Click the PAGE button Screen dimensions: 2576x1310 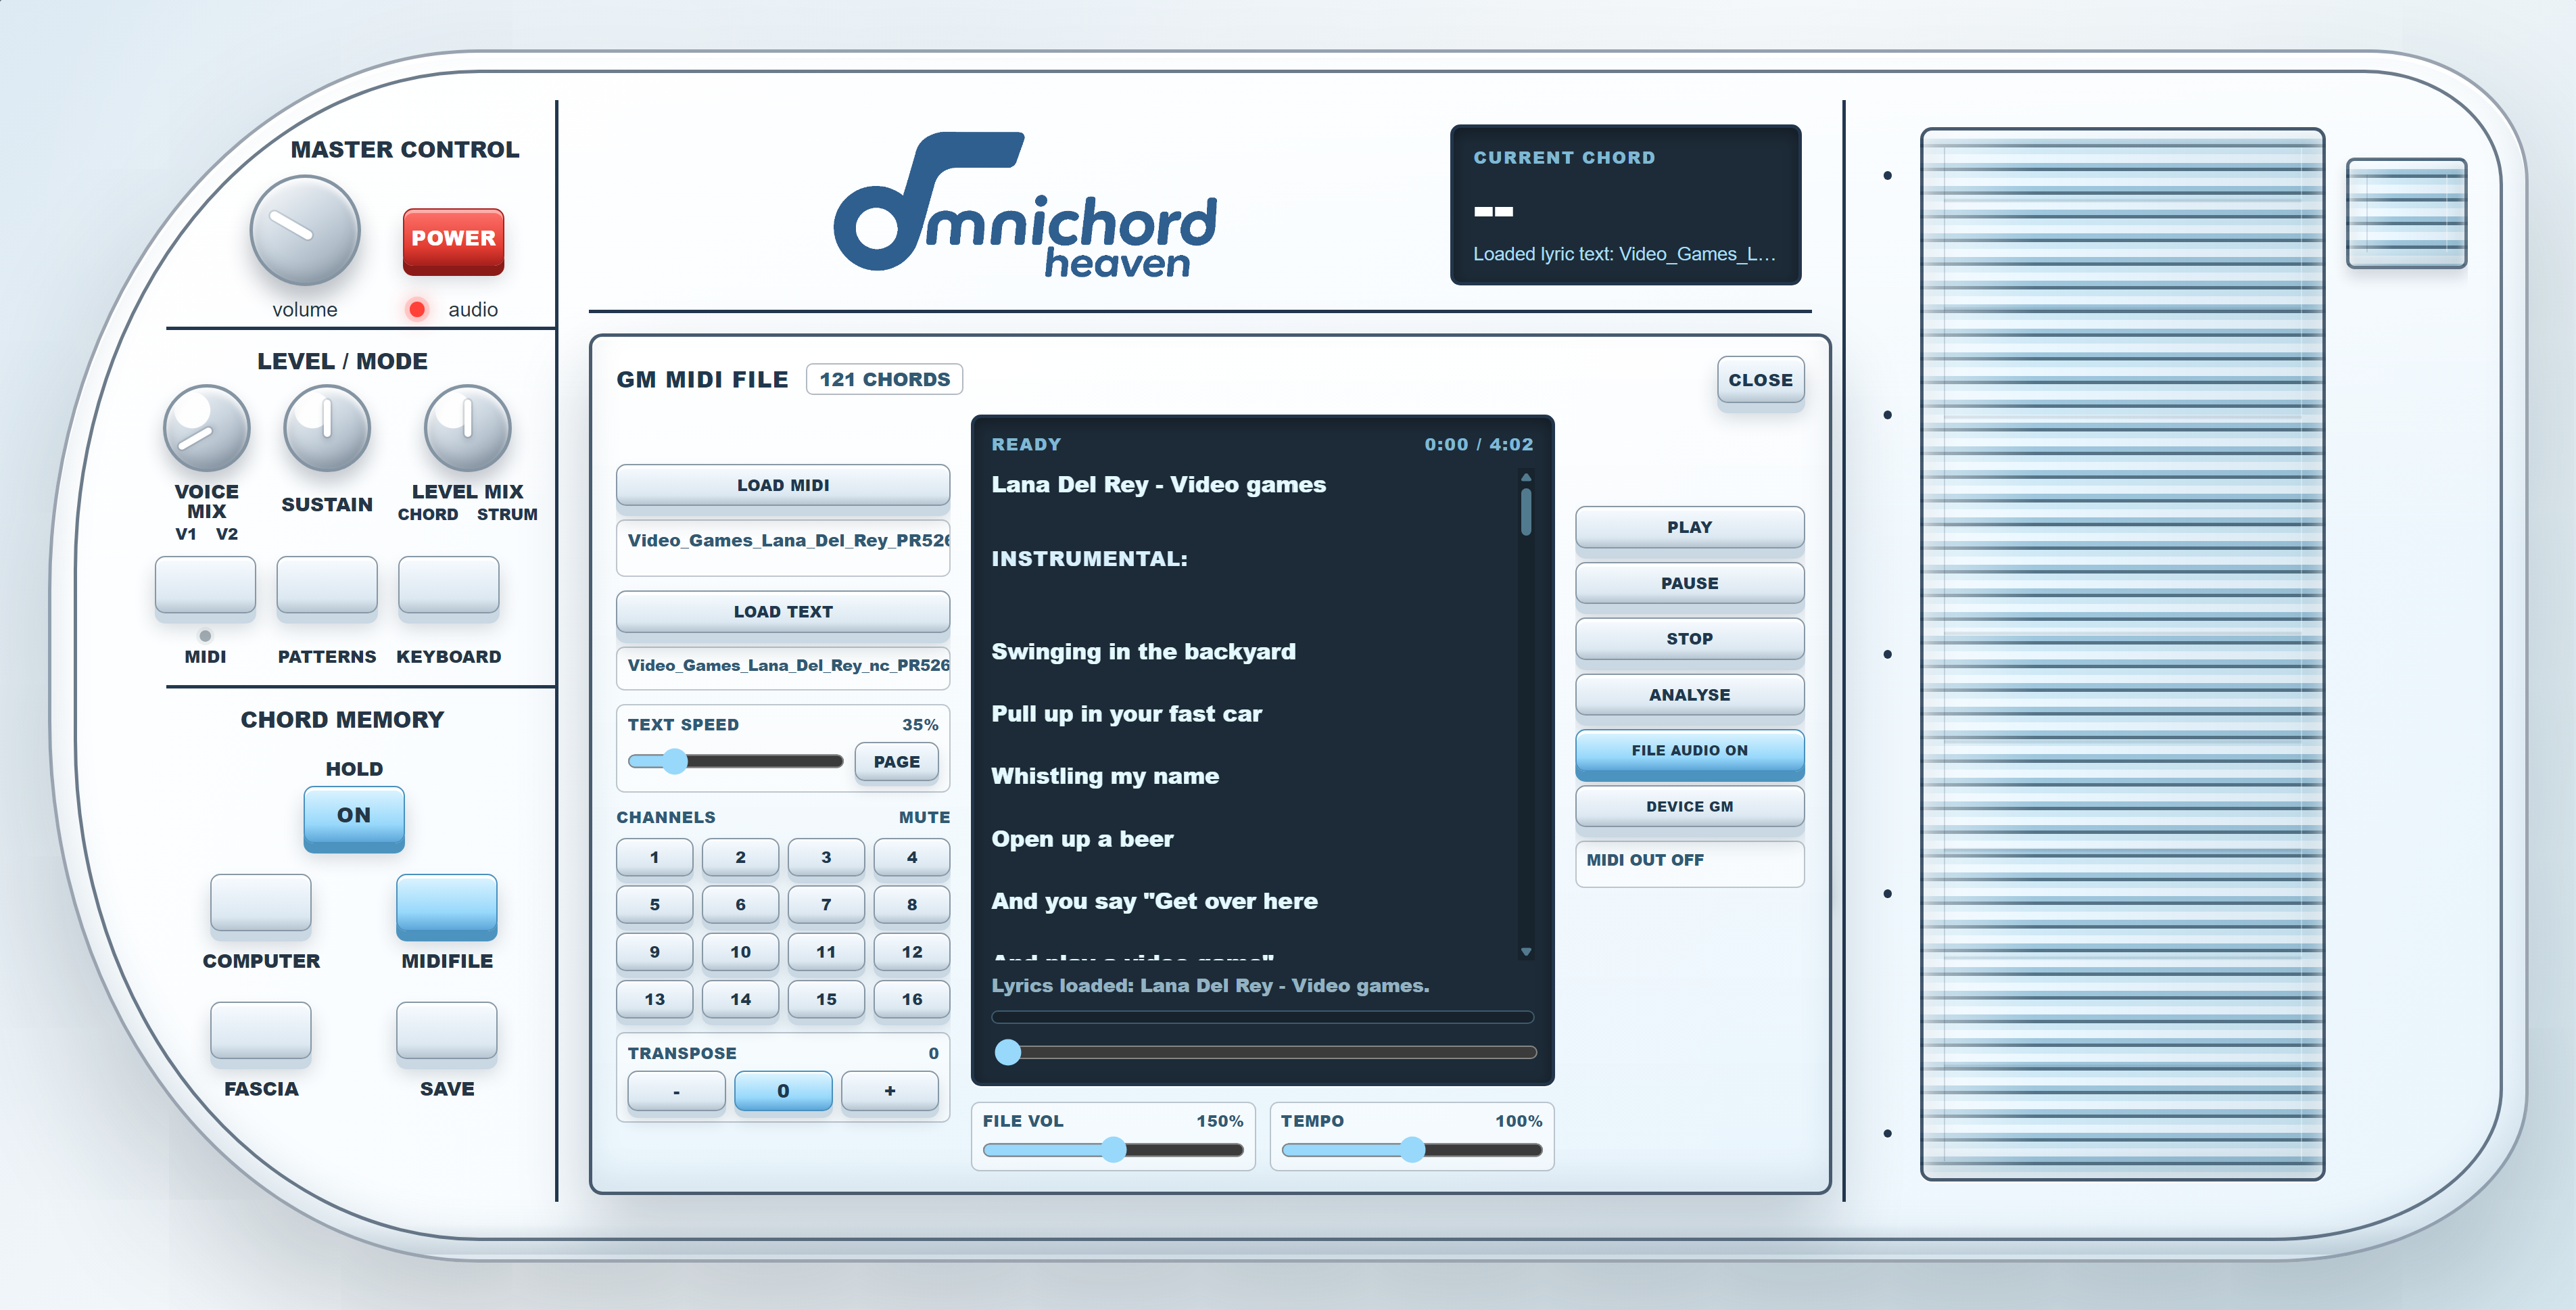(897, 762)
